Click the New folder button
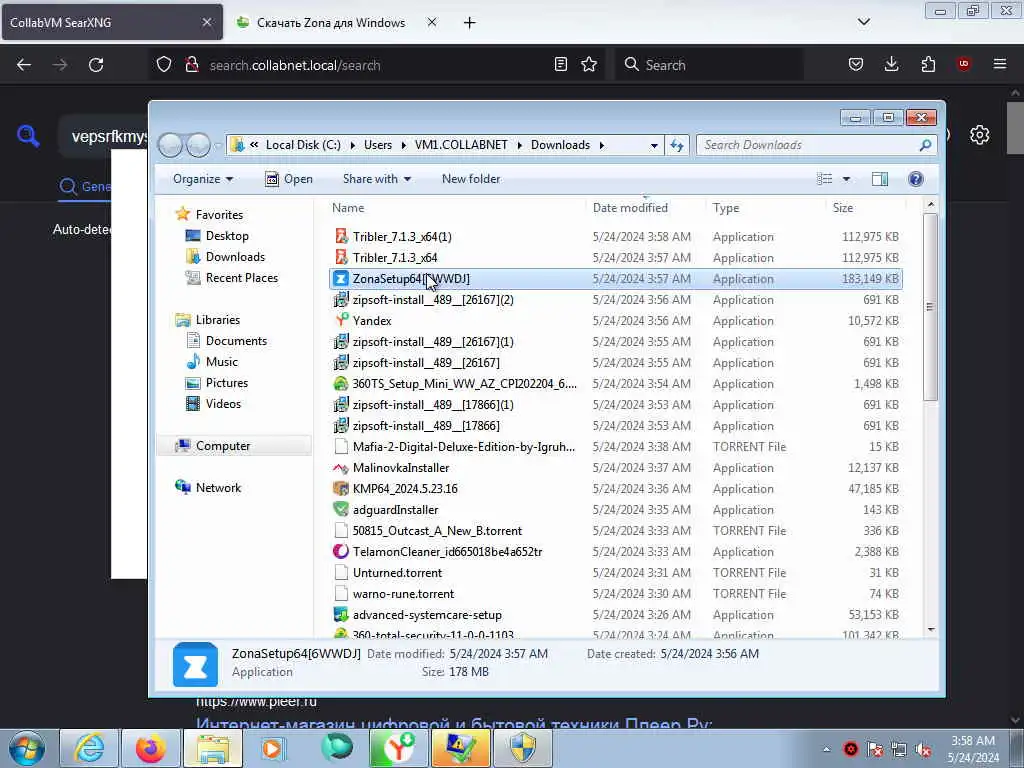Screen dimensions: 1024x768 pyautogui.click(x=471, y=179)
